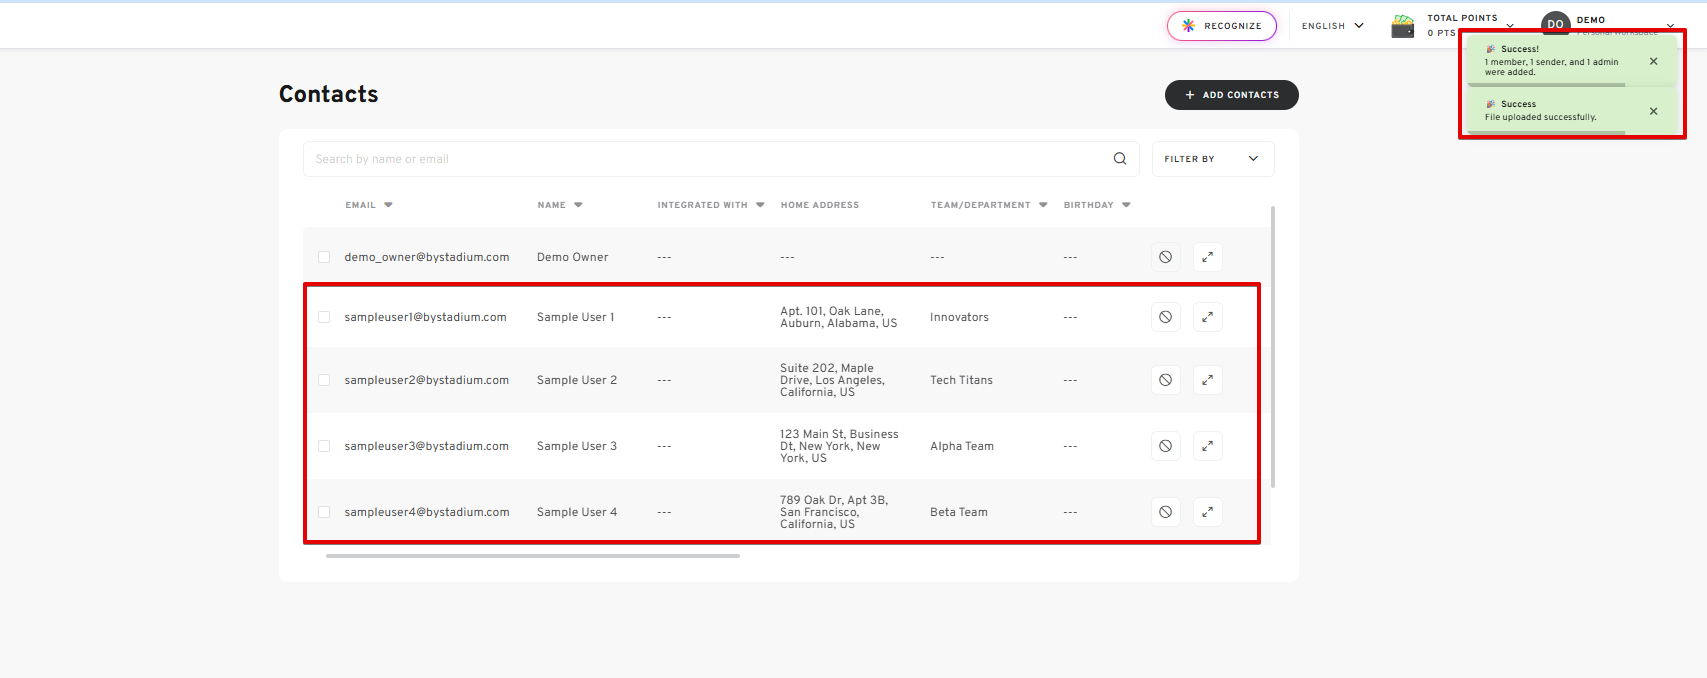Dismiss the File uploaded successfully notification
Viewport: 1707px width, 678px height.
tap(1653, 111)
